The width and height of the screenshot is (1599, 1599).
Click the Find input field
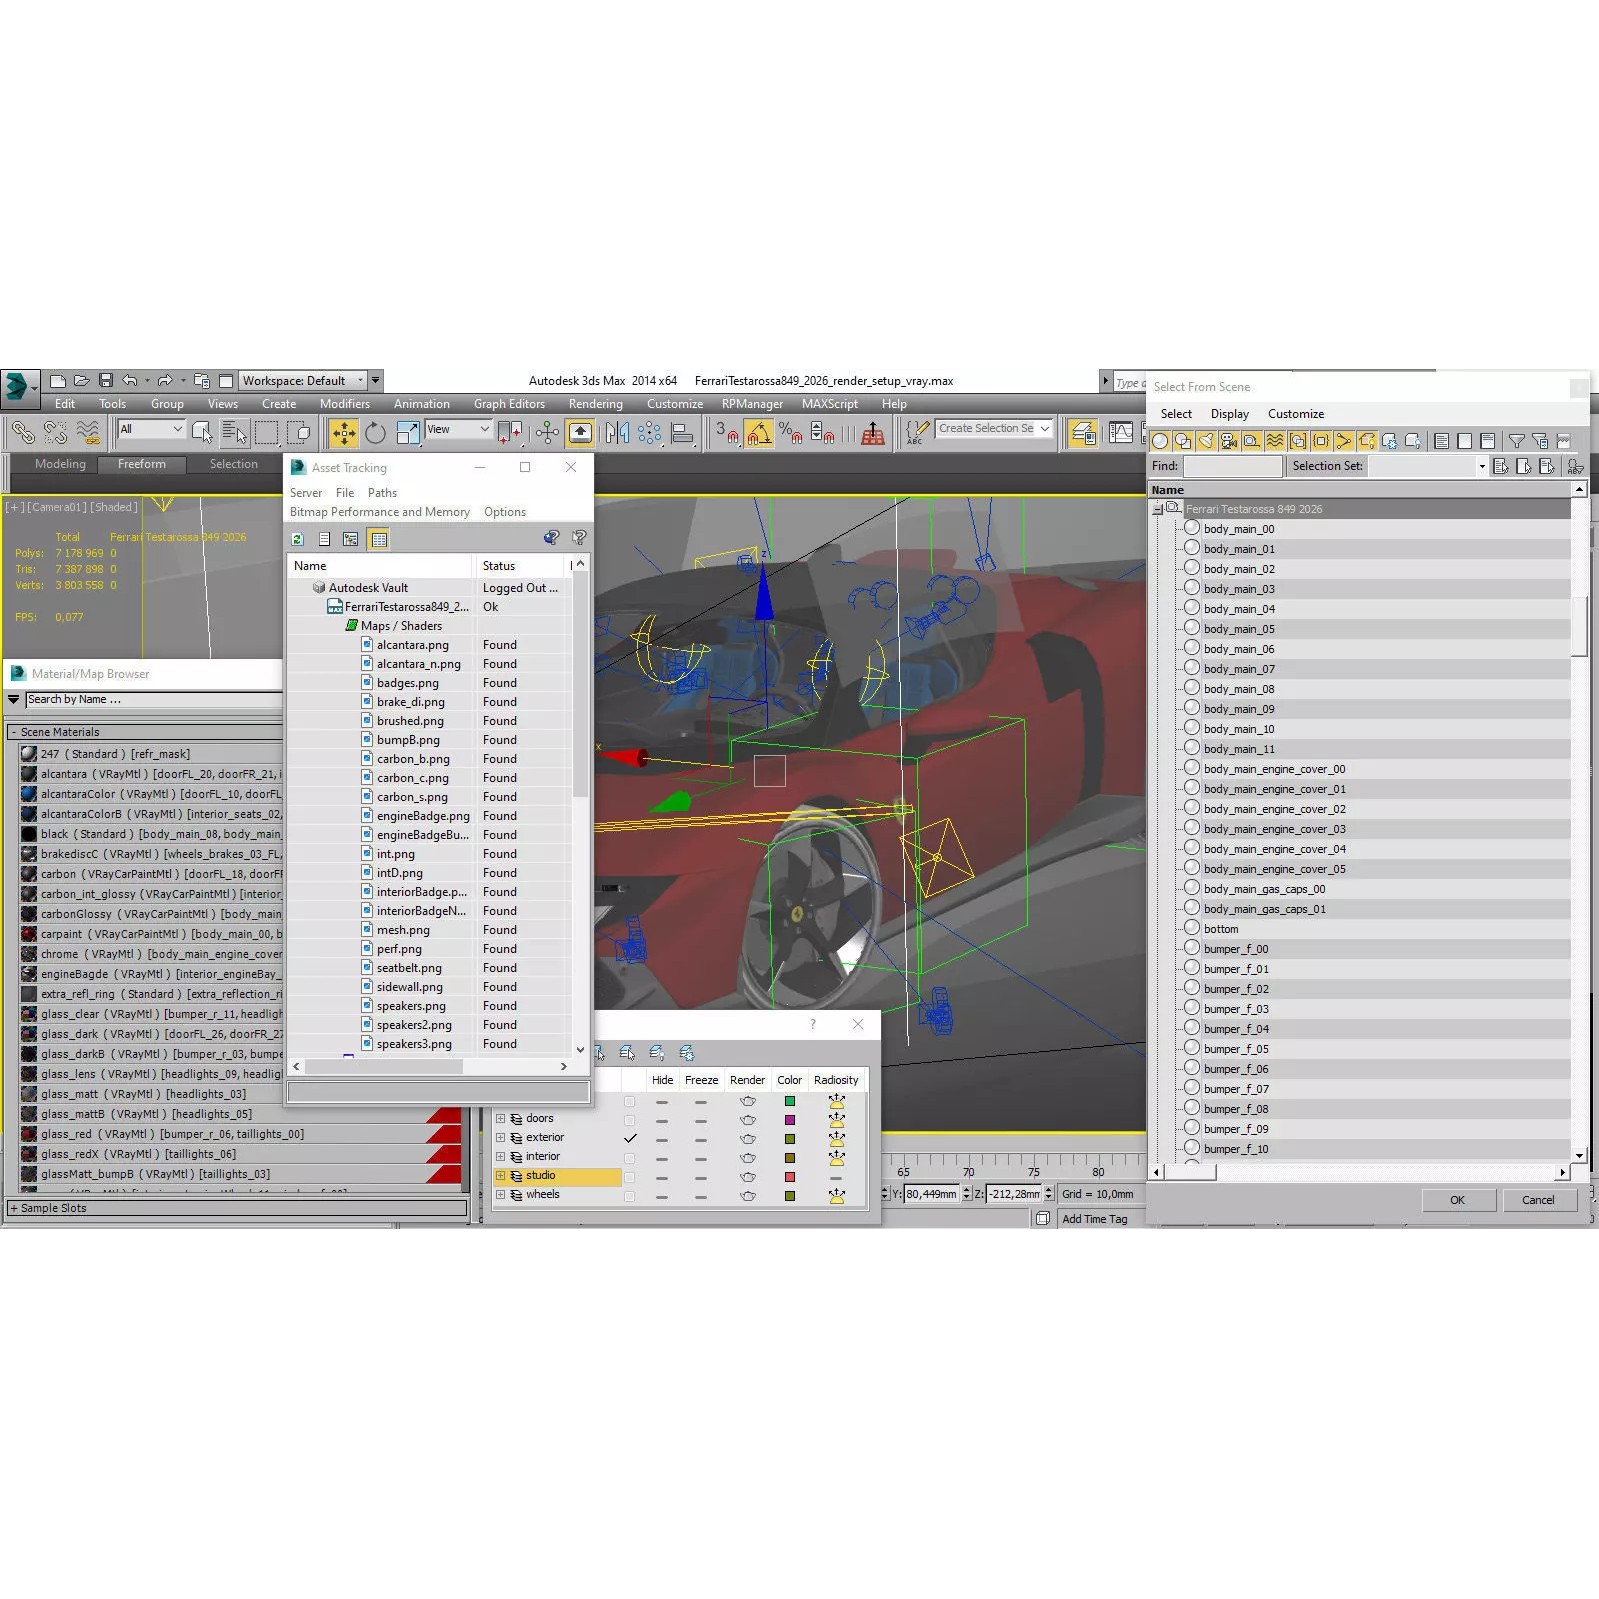1233,467
